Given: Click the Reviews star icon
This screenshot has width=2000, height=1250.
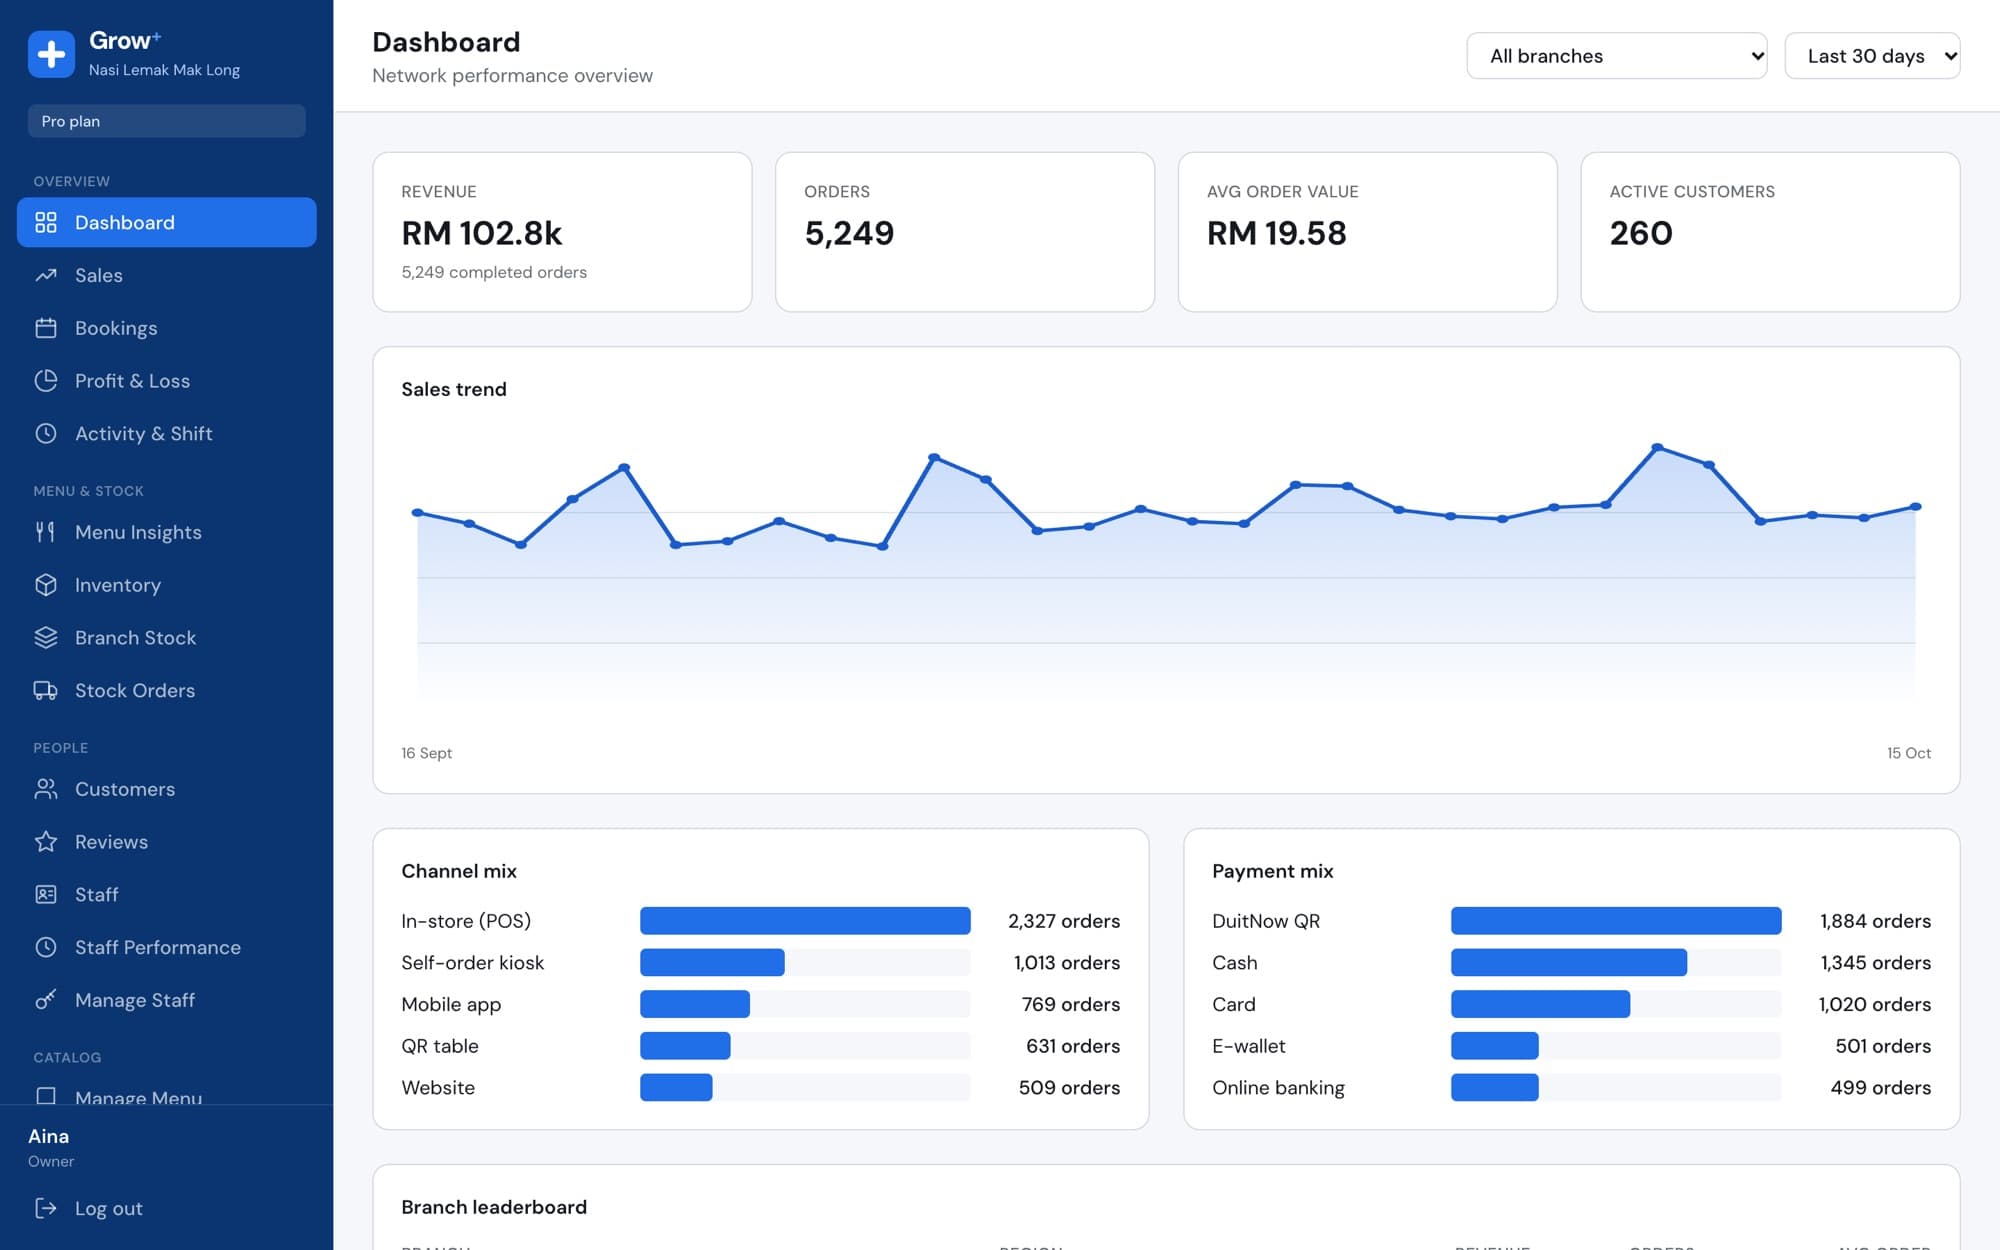Looking at the screenshot, I should tap(46, 842).
